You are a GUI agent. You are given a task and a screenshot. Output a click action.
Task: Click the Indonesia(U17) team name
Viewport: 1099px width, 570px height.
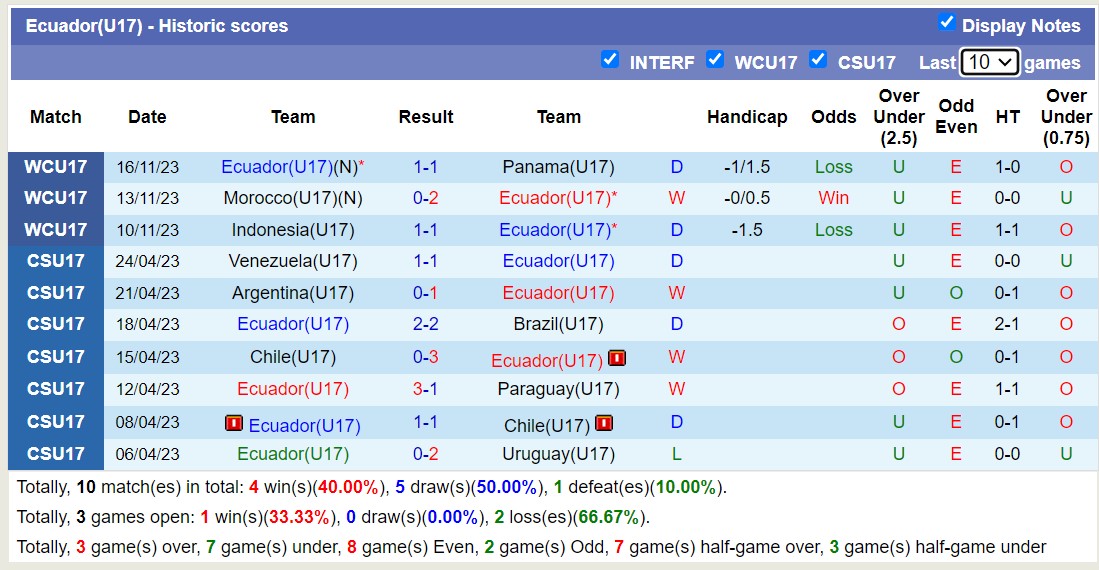click(293, 230)
